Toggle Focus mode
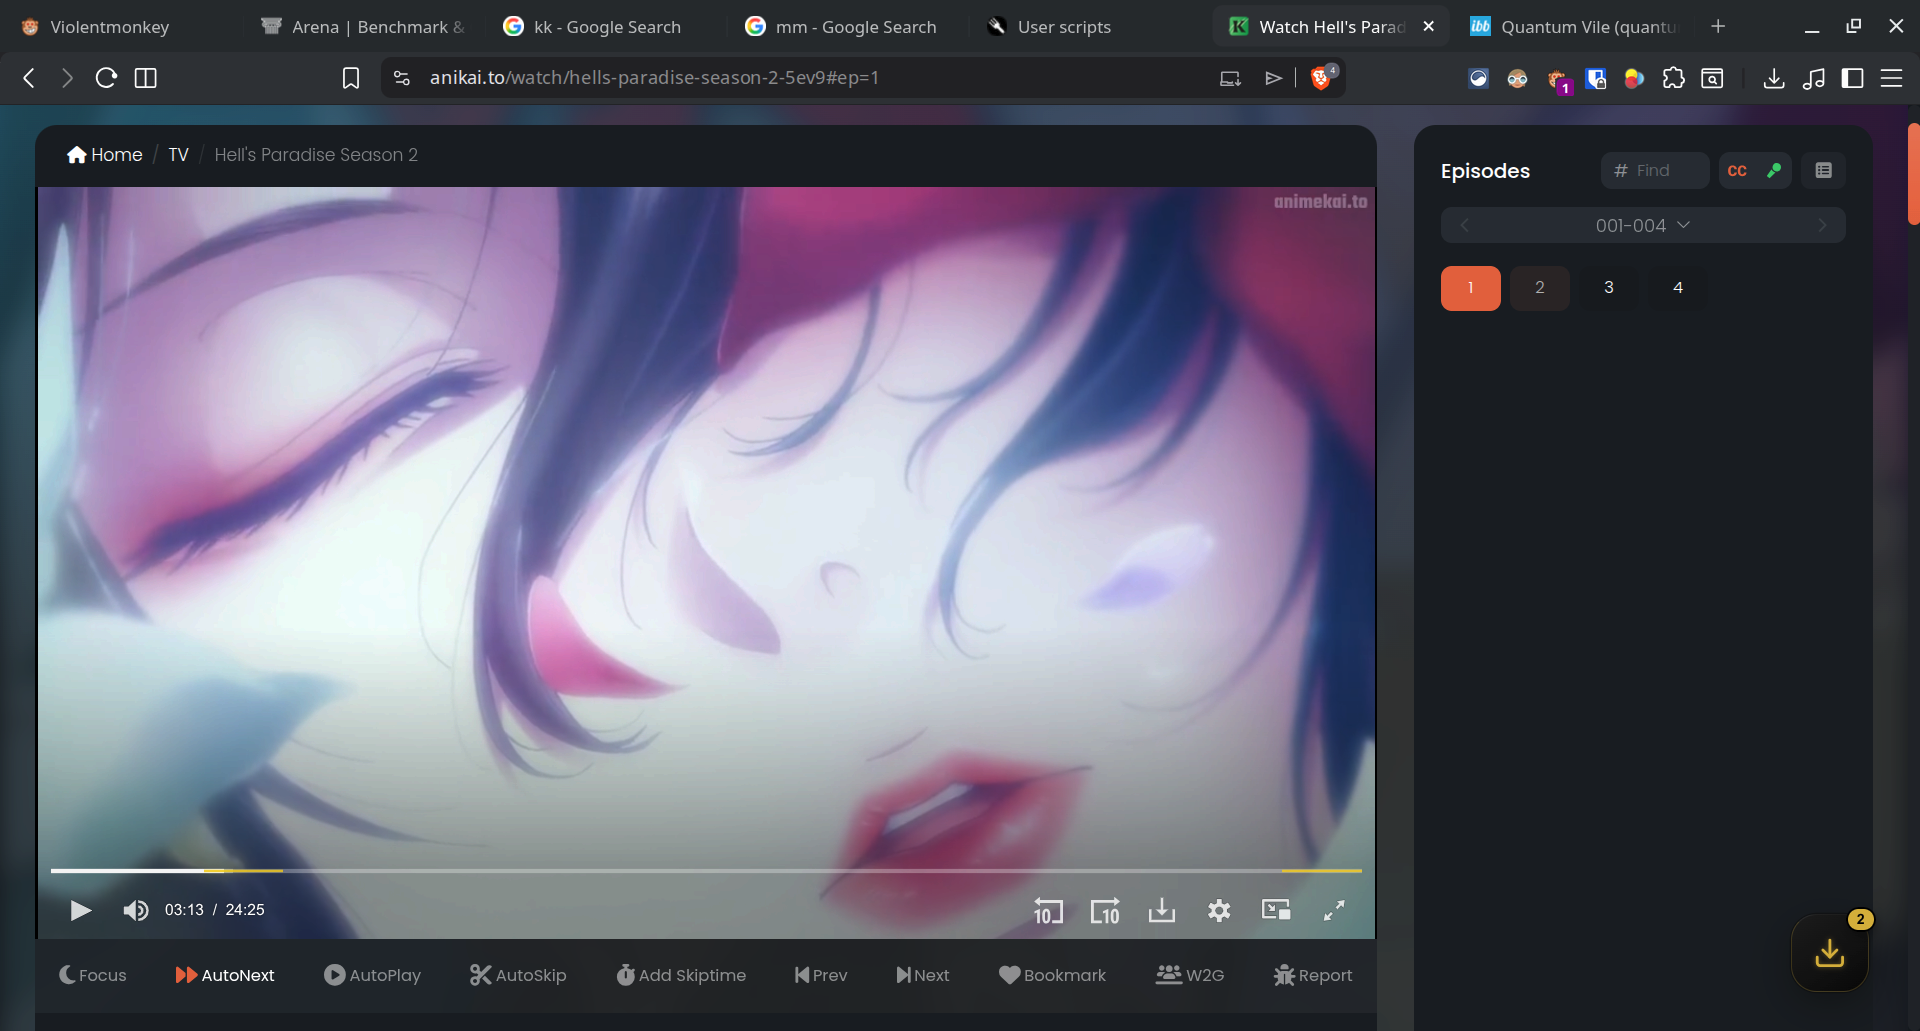Image resolution: width=1920 pixels, height=1031 pixels. click(x=93, y=975)
